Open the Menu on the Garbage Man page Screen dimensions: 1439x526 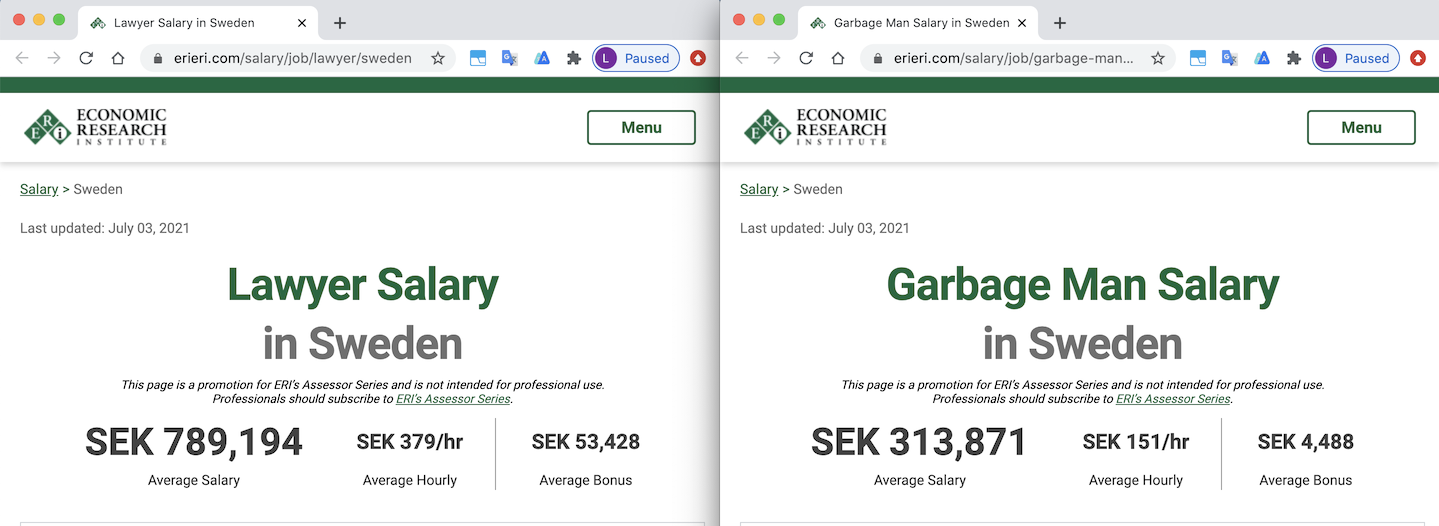[1361, 127]
